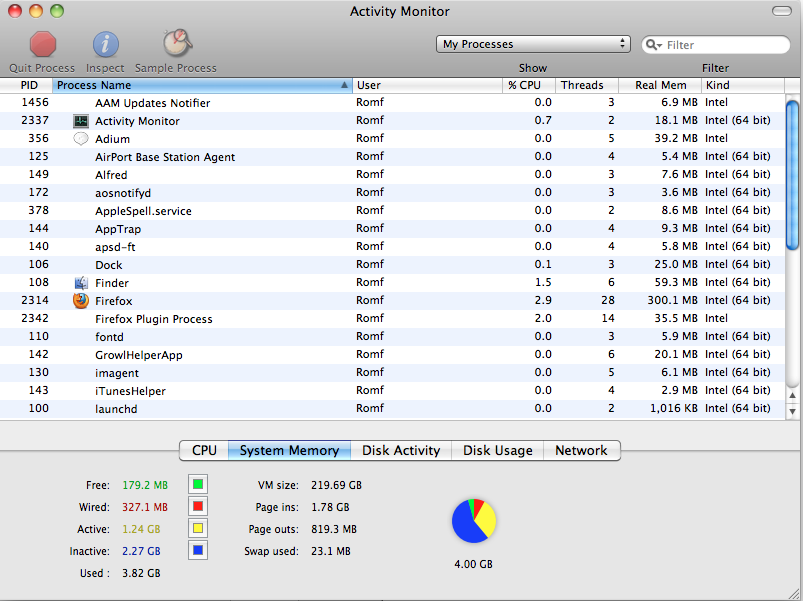Select the Dock process row
Image resolution: width=803 pixels, height=601 pixels.
point(392,265)
